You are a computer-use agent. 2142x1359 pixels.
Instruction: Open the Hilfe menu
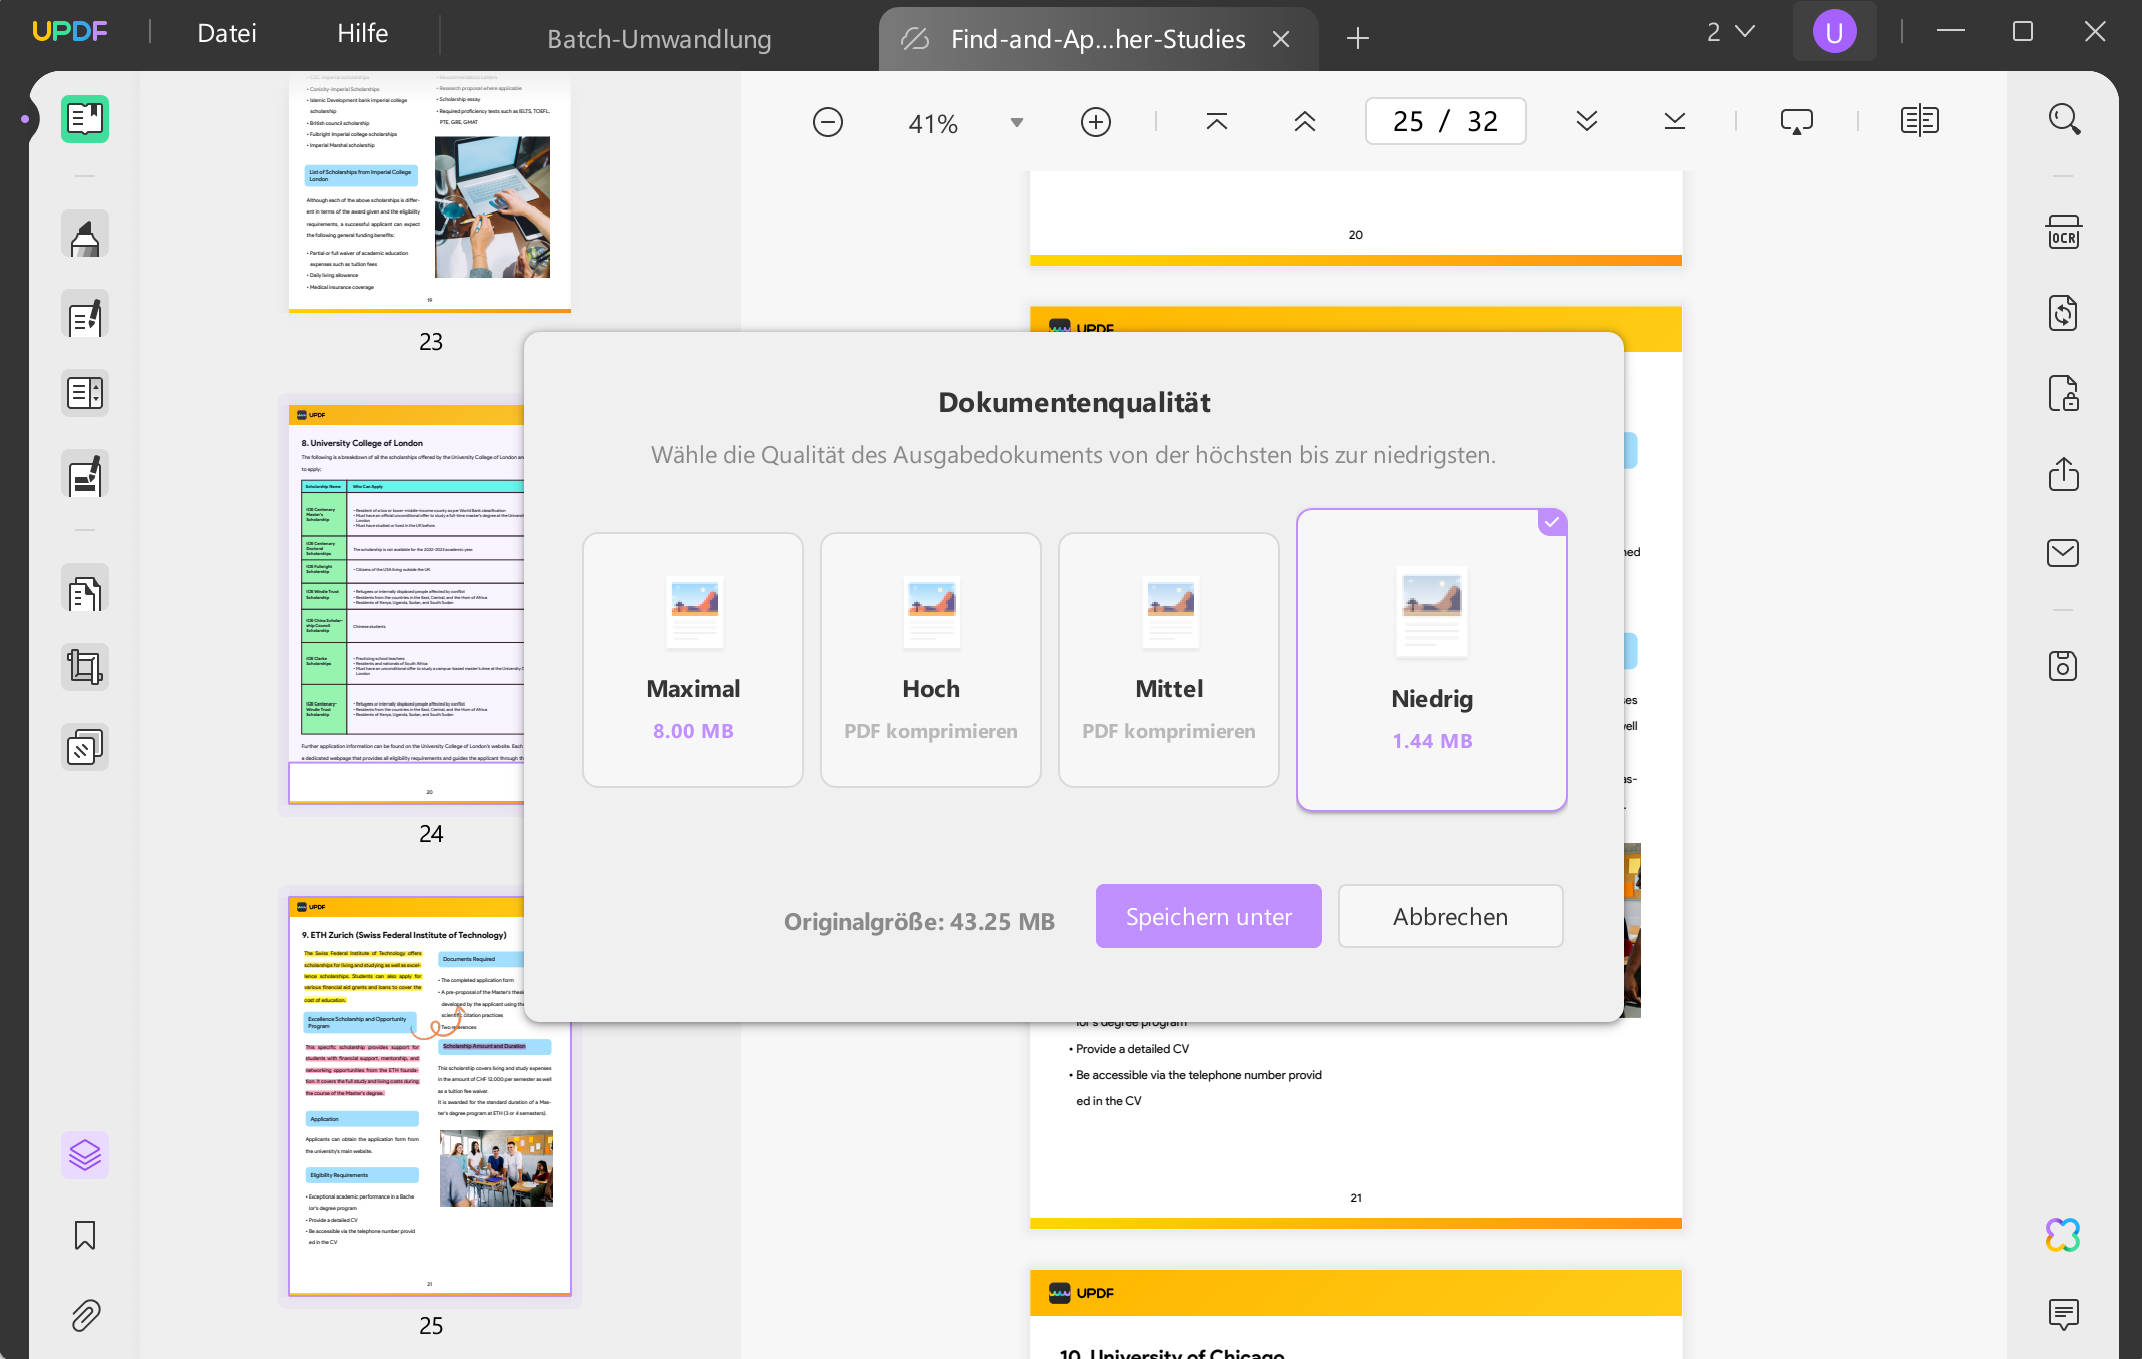[x=362, y=33]
